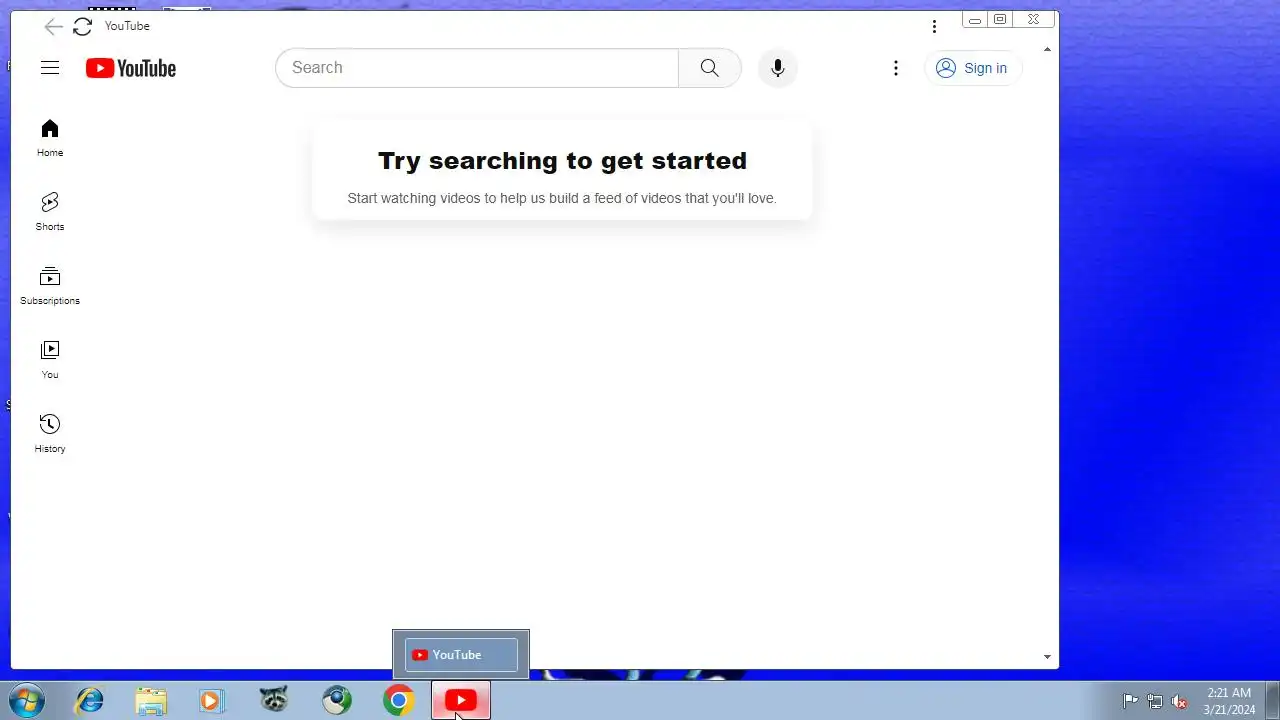Click the network tray icon

point(1155,701)
